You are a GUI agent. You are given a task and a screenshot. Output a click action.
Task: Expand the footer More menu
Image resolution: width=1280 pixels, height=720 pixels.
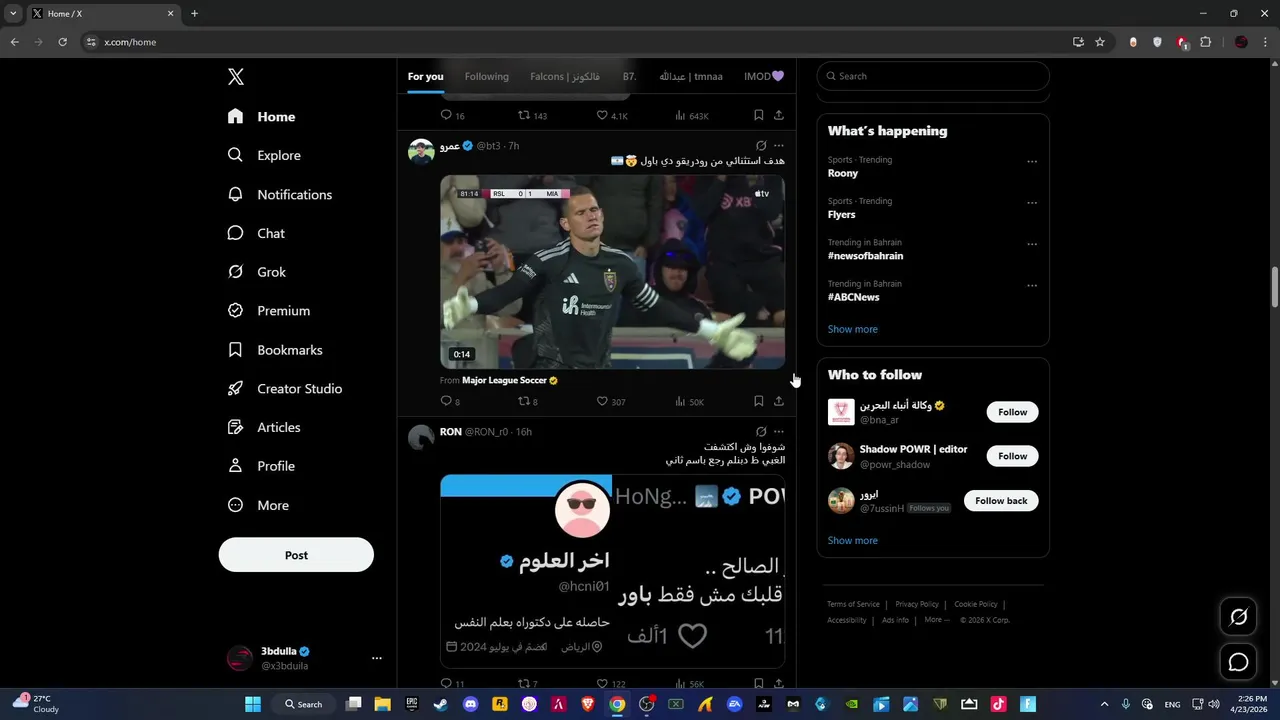(938, 620)
